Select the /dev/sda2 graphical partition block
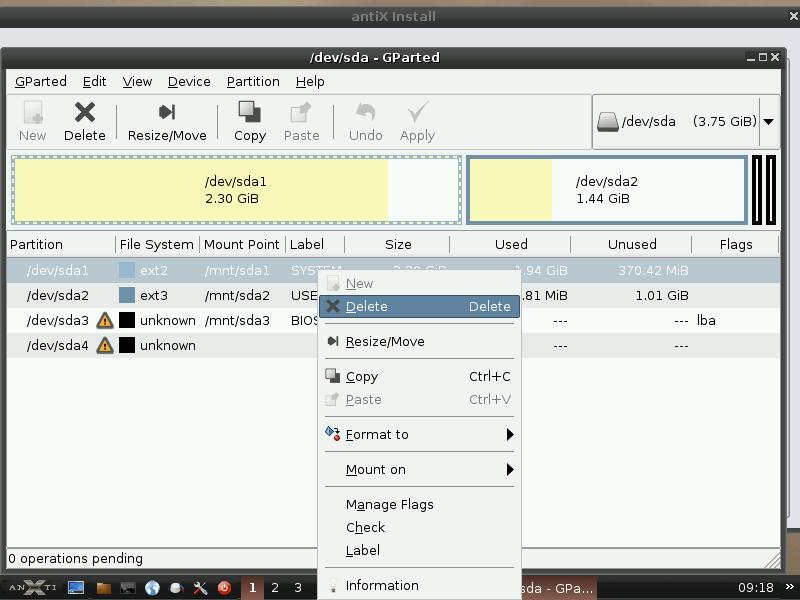The width and height of the screenshot is (800, 600). 607,190
